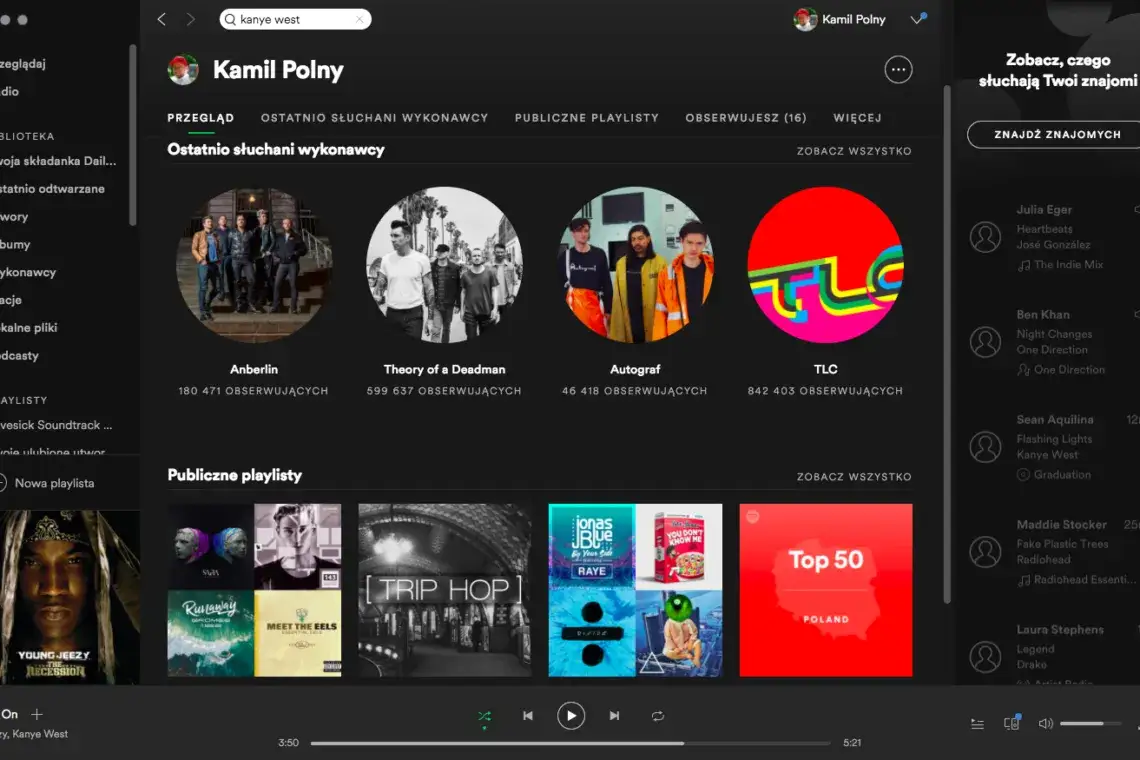Click the Devices Available icon

click(x=1011, y=723)
